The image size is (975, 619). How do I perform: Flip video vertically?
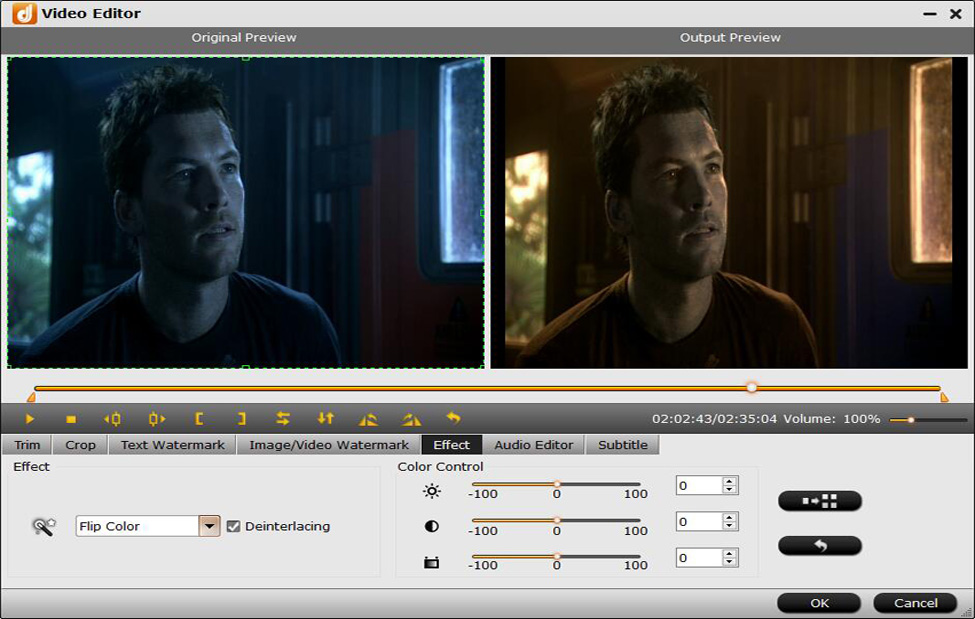(x=325, y=419)
